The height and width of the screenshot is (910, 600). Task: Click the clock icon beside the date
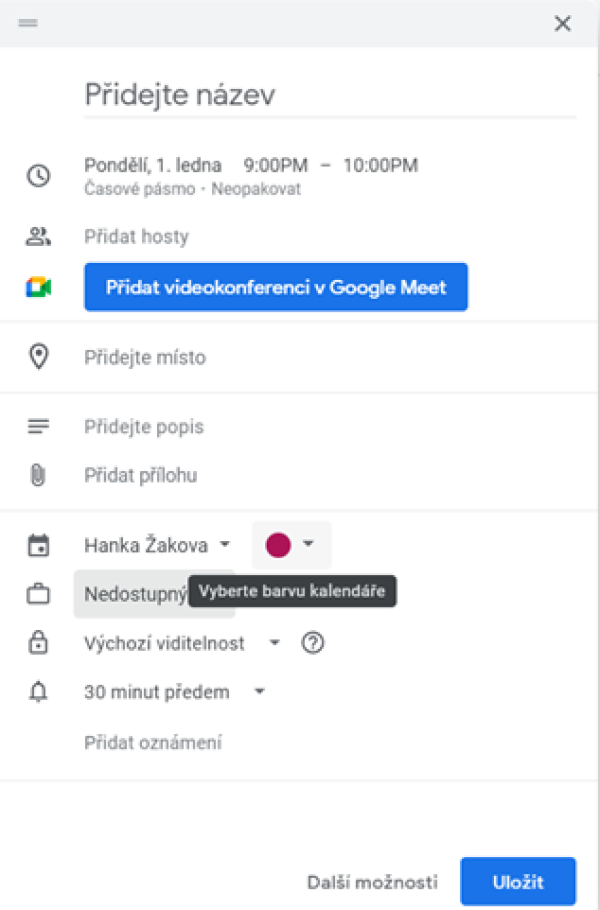pos(39,175)
